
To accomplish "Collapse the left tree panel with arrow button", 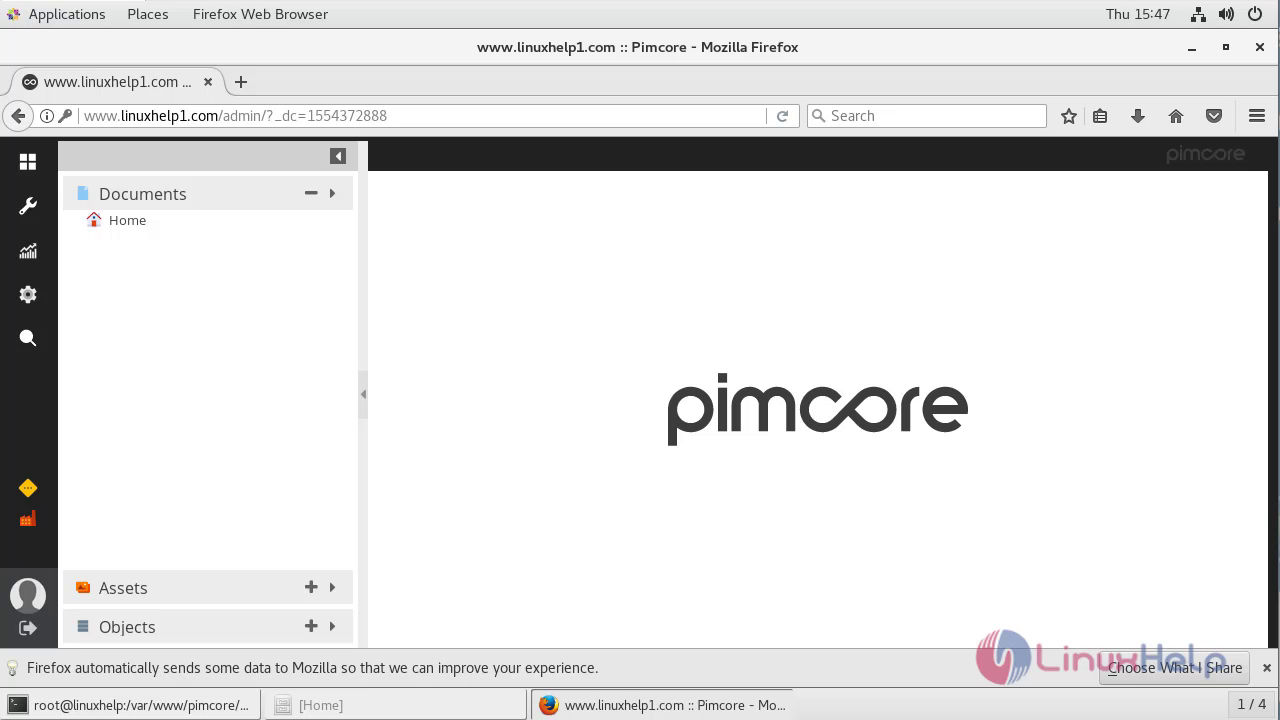I will point(338,156).
